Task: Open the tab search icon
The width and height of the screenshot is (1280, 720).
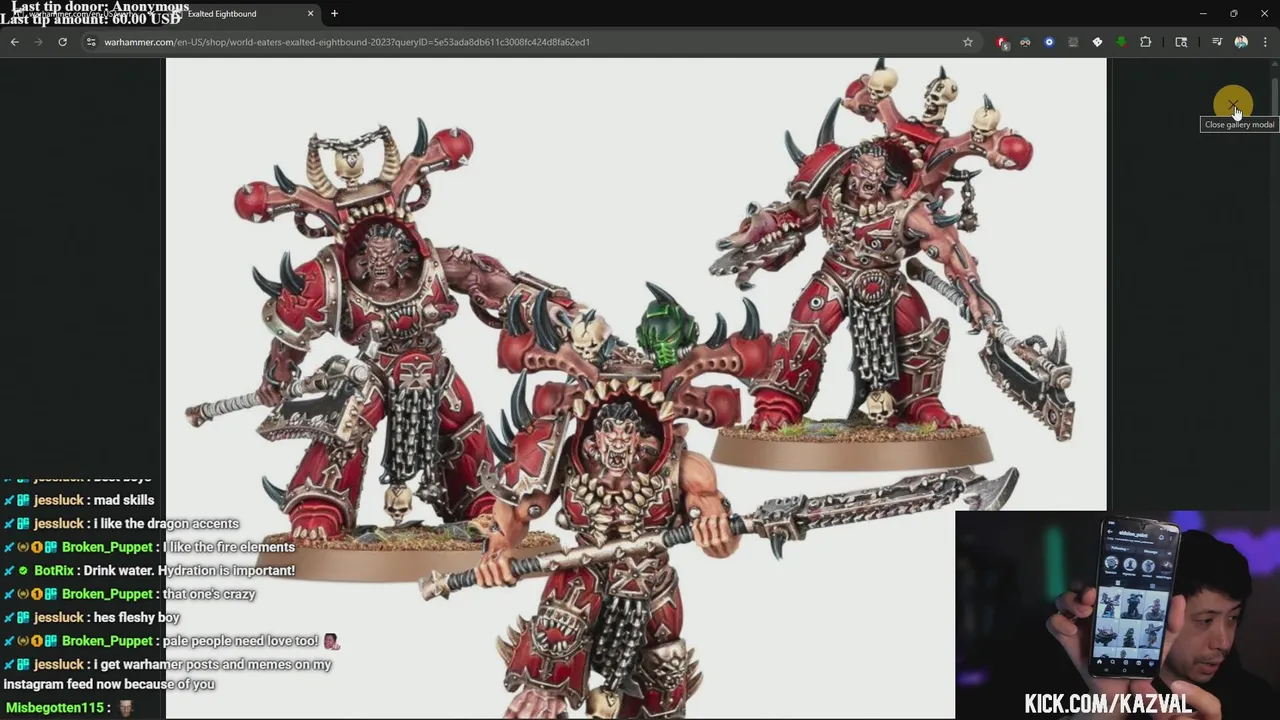Action: [x=1181, y=42]
